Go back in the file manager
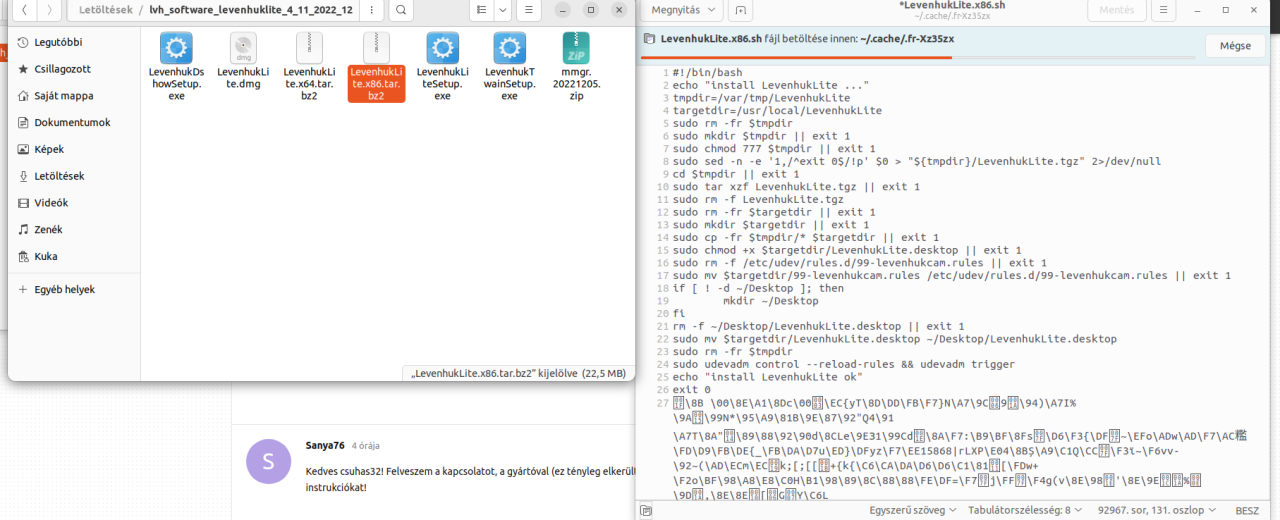The width and height of the screenshot is (1280, 520). [x=25, y=10]
